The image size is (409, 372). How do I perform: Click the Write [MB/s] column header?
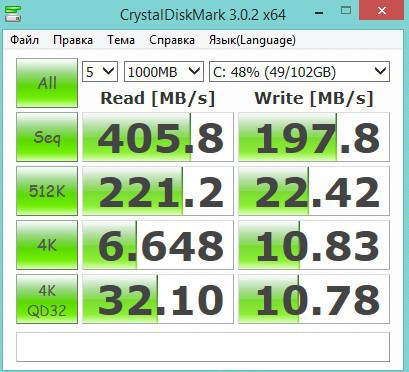(x=314, y=98)
